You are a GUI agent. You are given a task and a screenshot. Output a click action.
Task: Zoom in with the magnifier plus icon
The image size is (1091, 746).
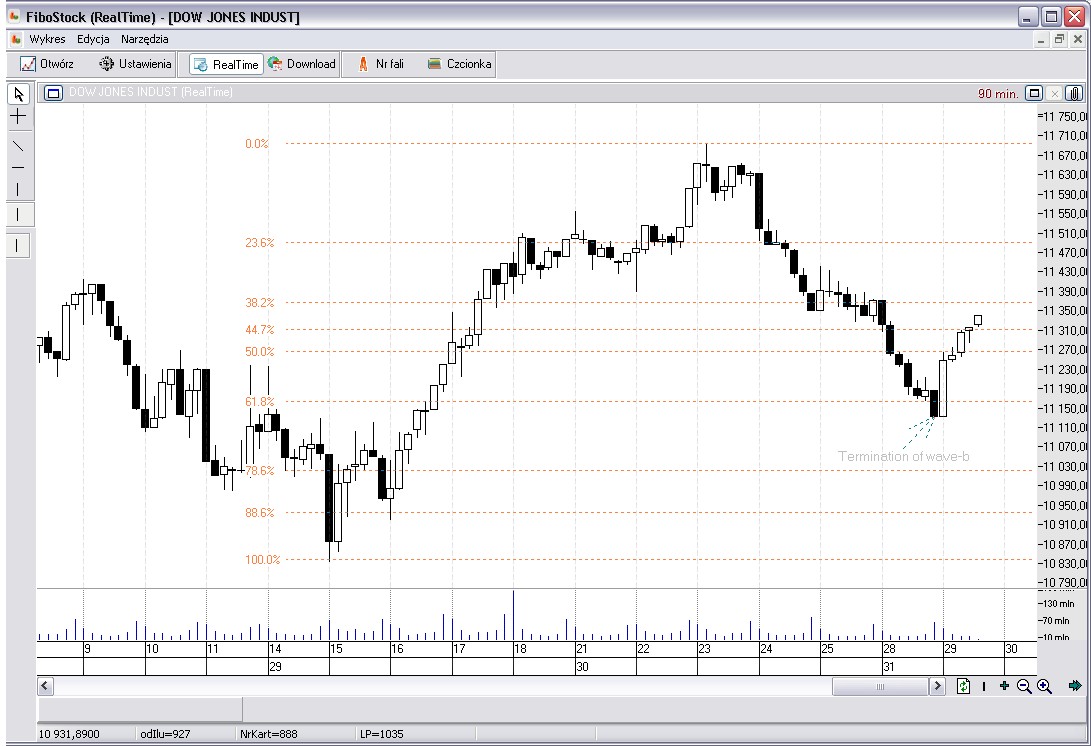tap(1044, 686)
